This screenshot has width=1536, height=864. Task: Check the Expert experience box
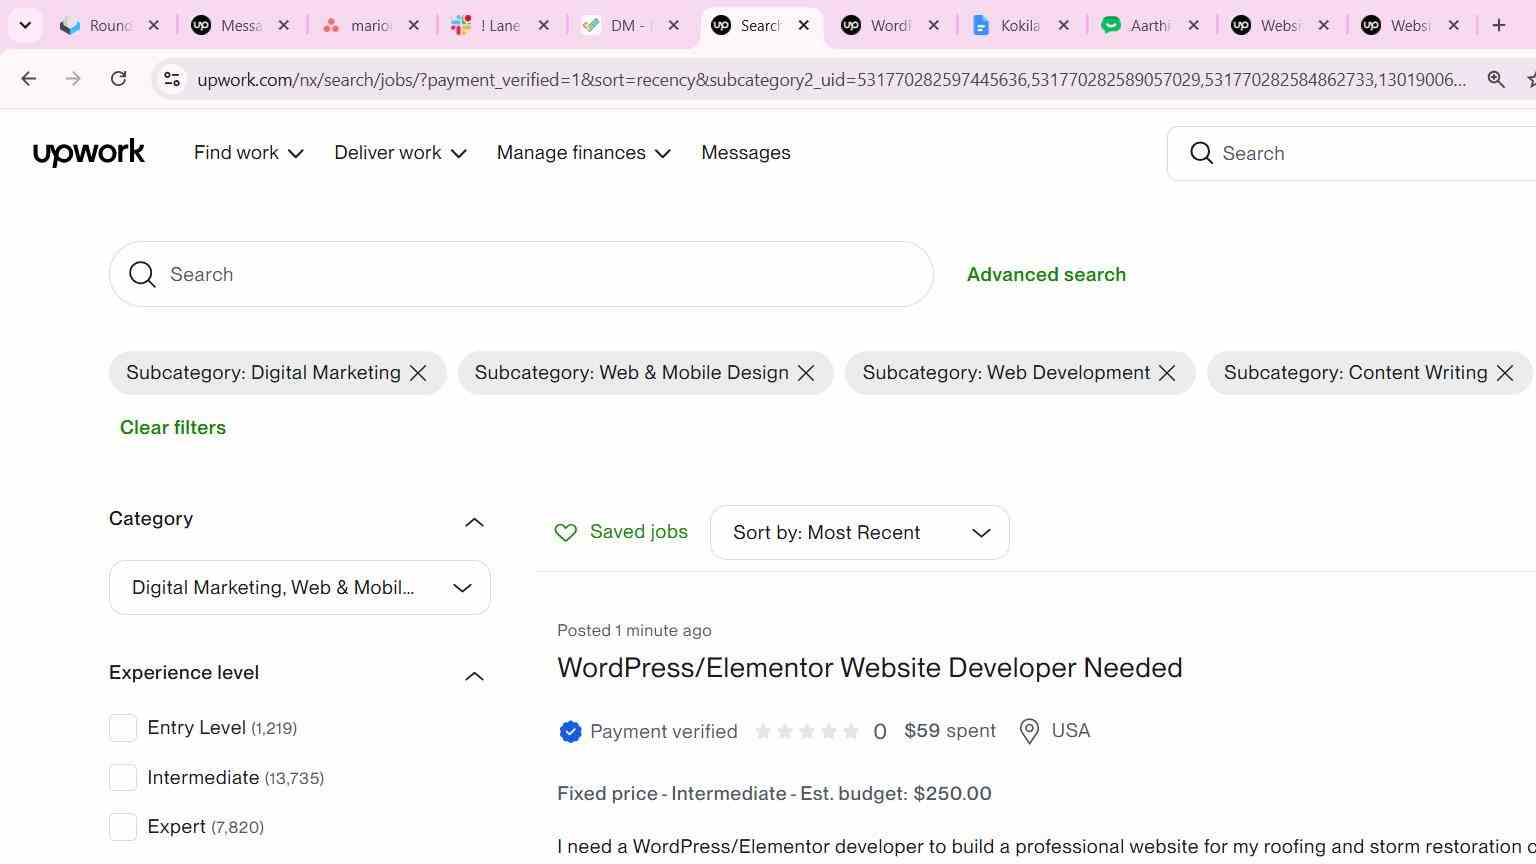123,827
